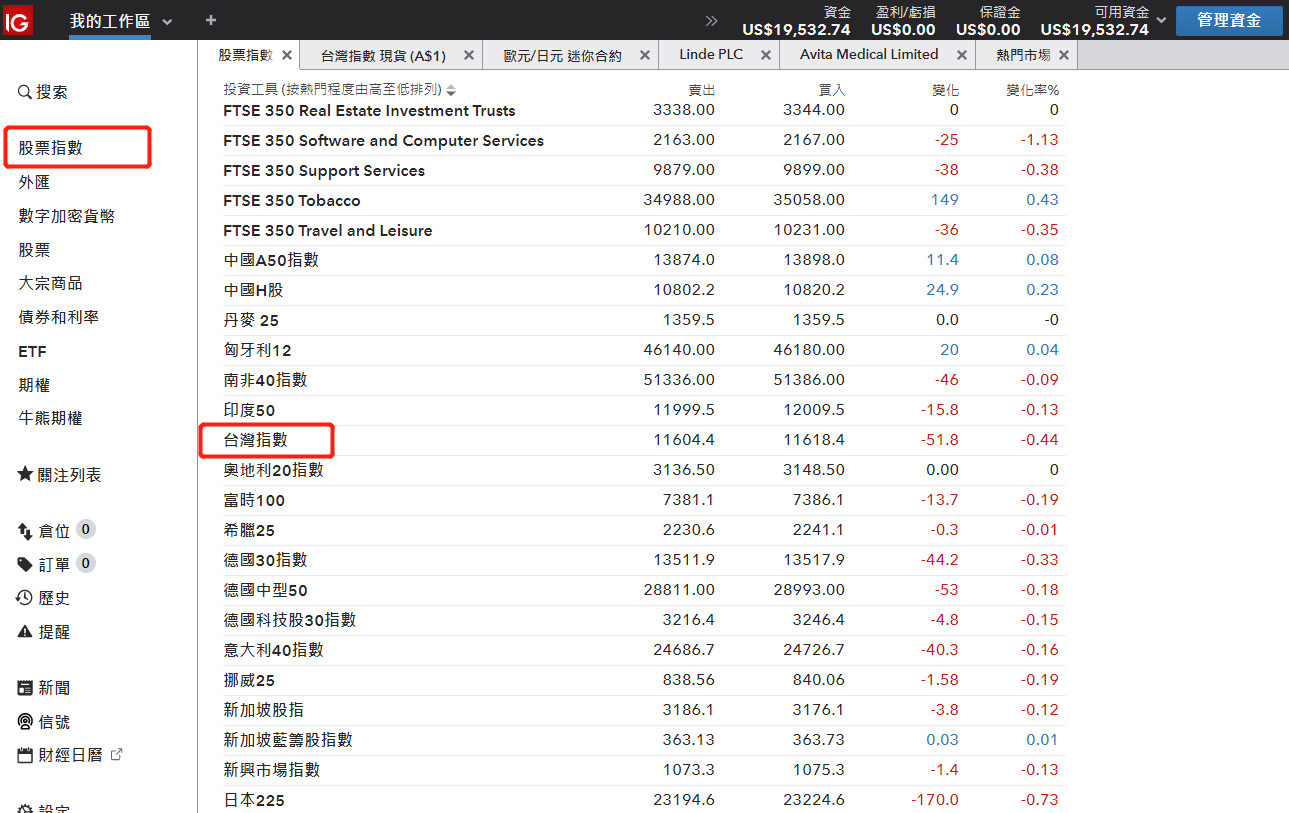Open the ETF market list
This screenshot has width=1289, height=813.
click(x=34, y=351)
